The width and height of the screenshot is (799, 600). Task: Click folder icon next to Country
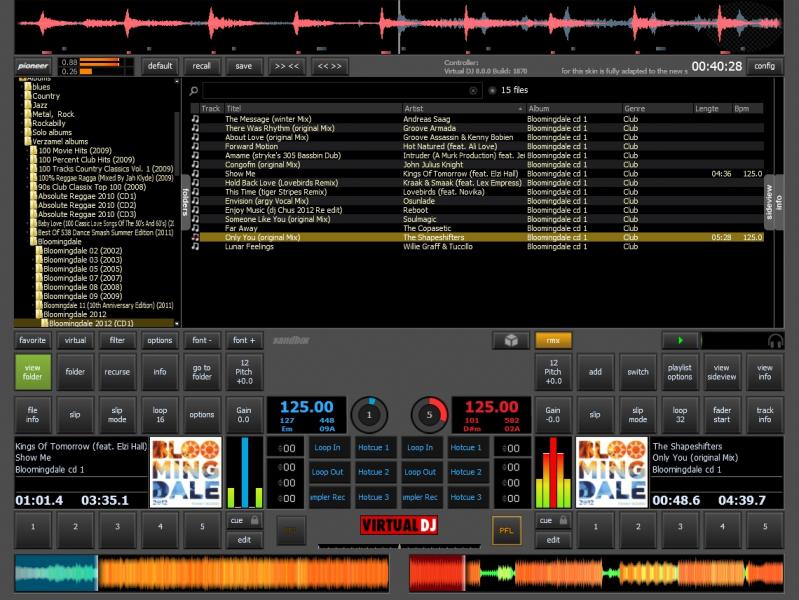(28, 96)
